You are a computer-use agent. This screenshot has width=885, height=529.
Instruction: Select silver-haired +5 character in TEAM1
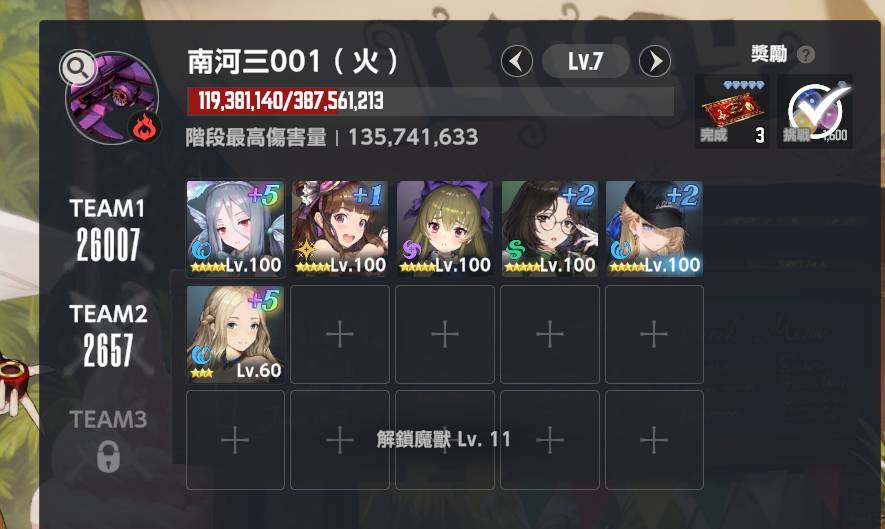pos(235,229)
